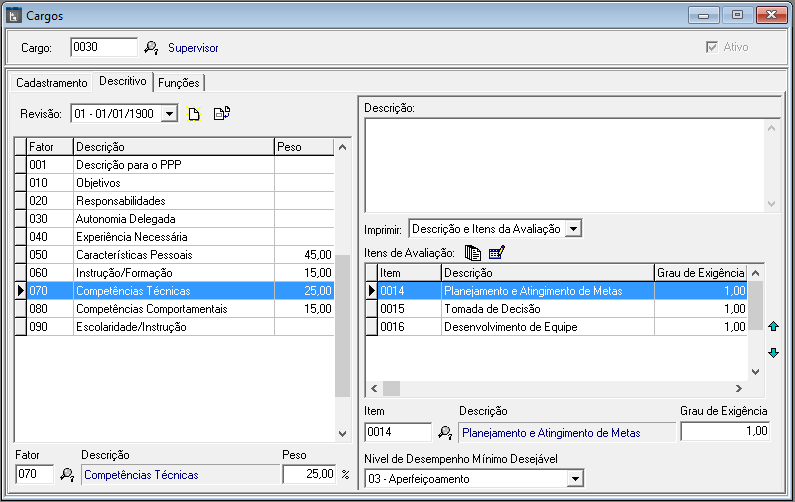The width and height of the screenshot is (795, 502).
Task: Select the Descritivo tab
Action: pos(123,81)
